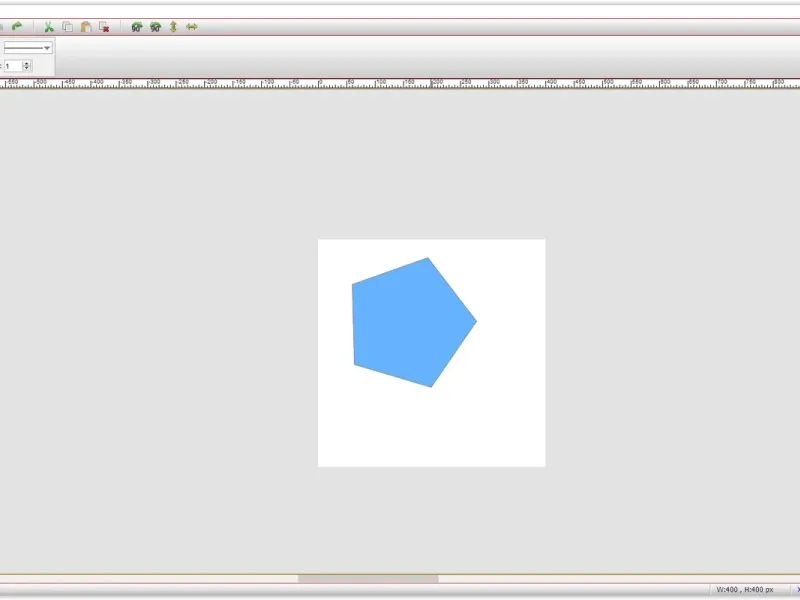The height and width of the screenshot is (600, 800).
Task: Increase line width with the up stepper
Action: click(x=27, y=63)
